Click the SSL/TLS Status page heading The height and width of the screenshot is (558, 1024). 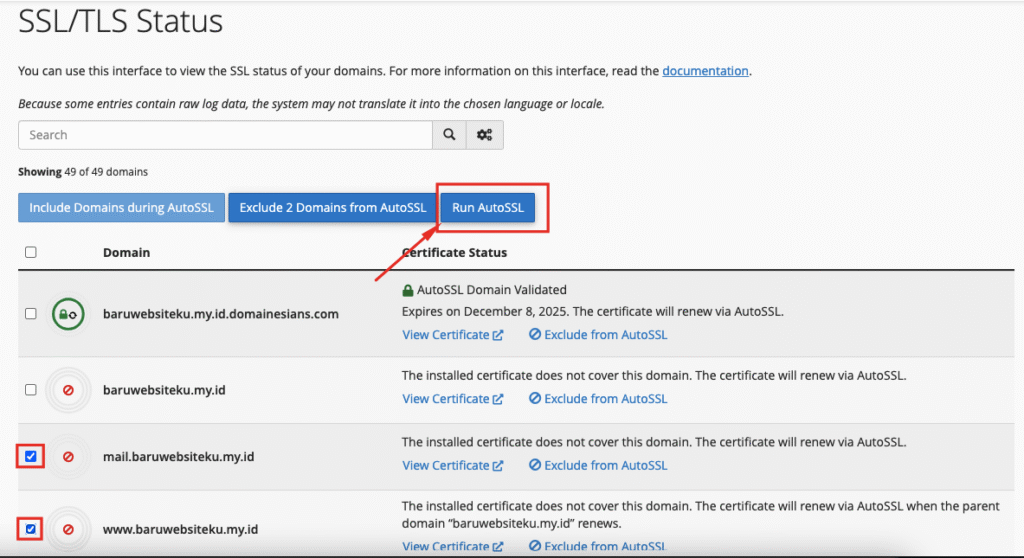[120, 21]
